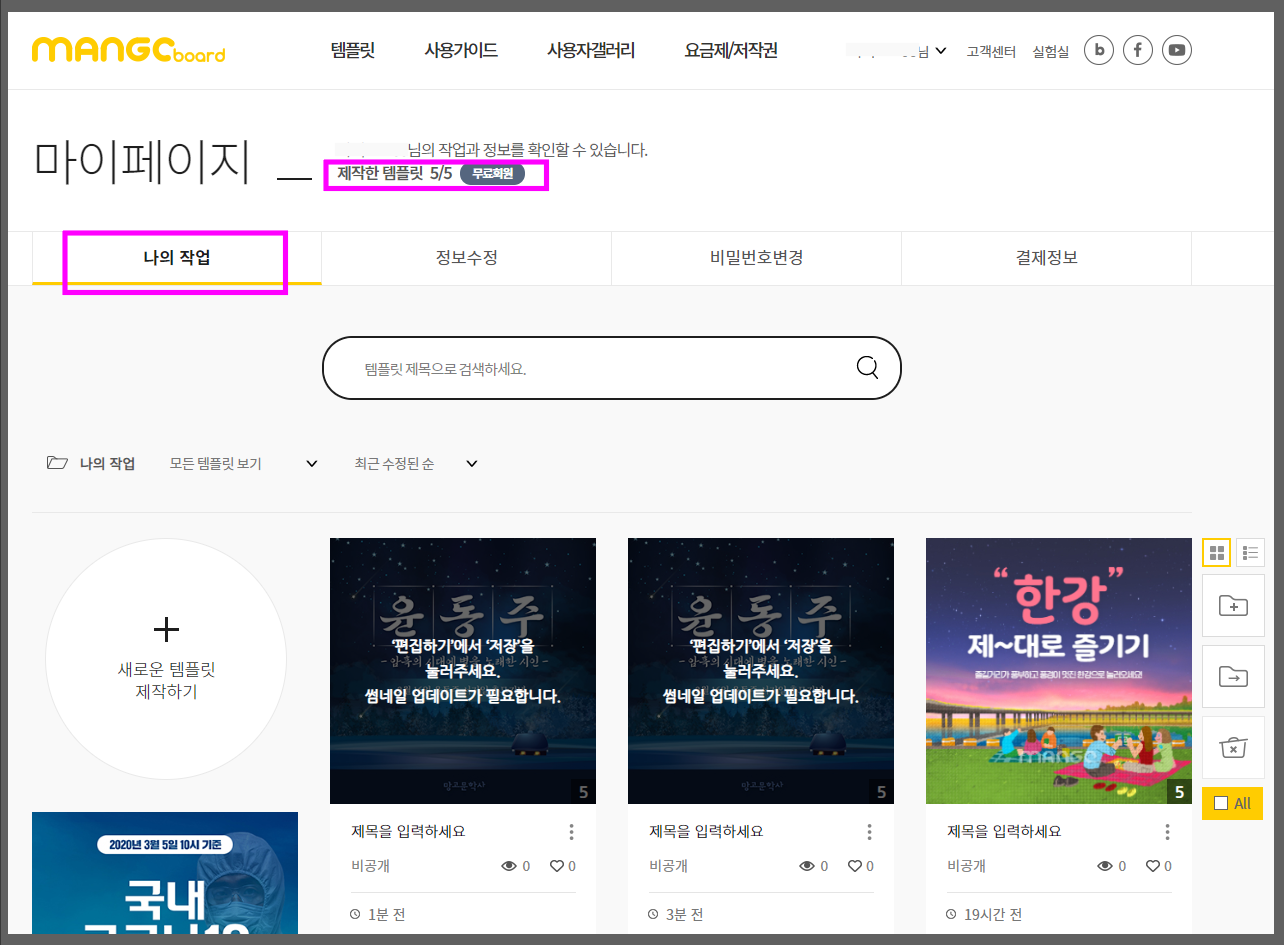Open the MangoBoard blog icon
This screenshot has height=945, width=1284.
pyautogui.click(x=1099, y=49)
